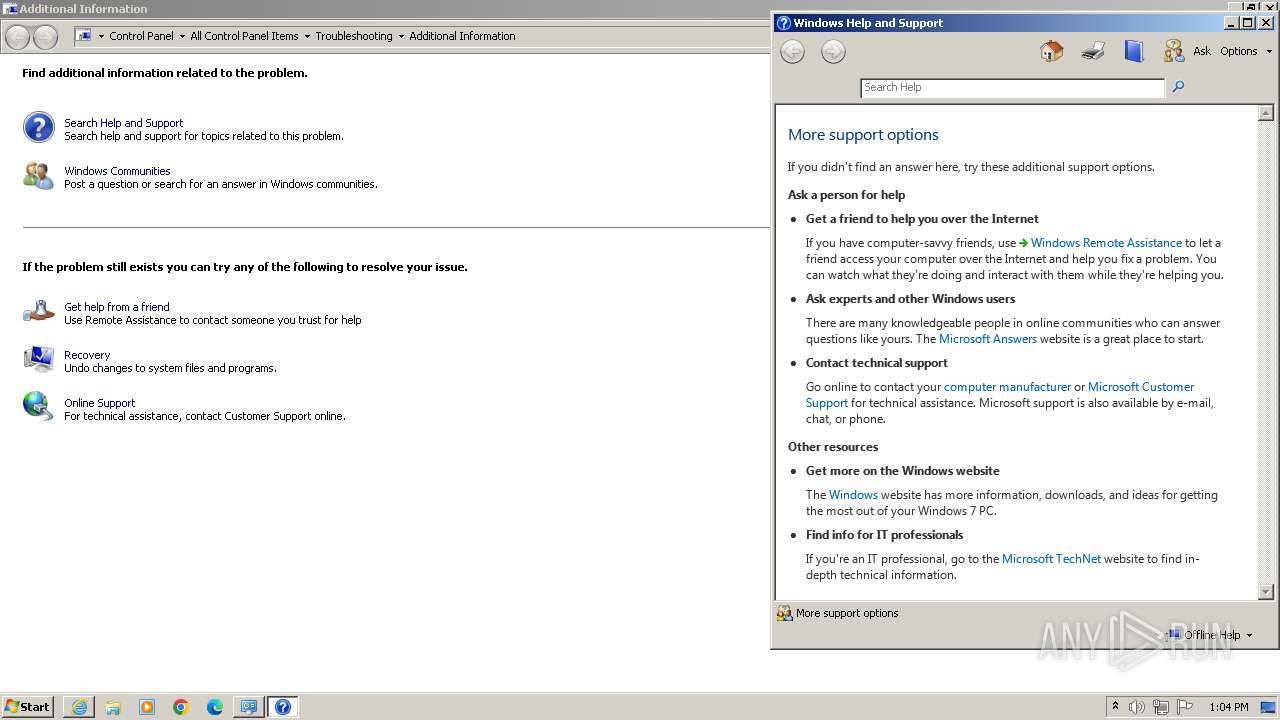This screenshot has height=720, width=1280.
Task: Select Control Panel in breadcrumb
Action: click(x=141, y=36)
